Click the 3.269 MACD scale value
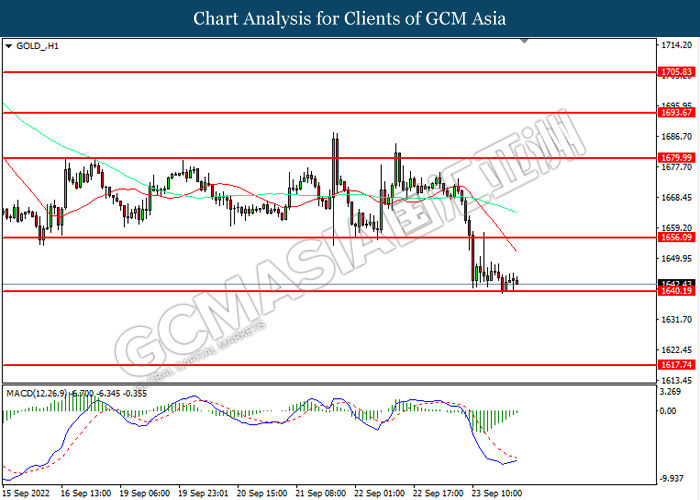Screen dimensions: 700x500 point(671,392)
